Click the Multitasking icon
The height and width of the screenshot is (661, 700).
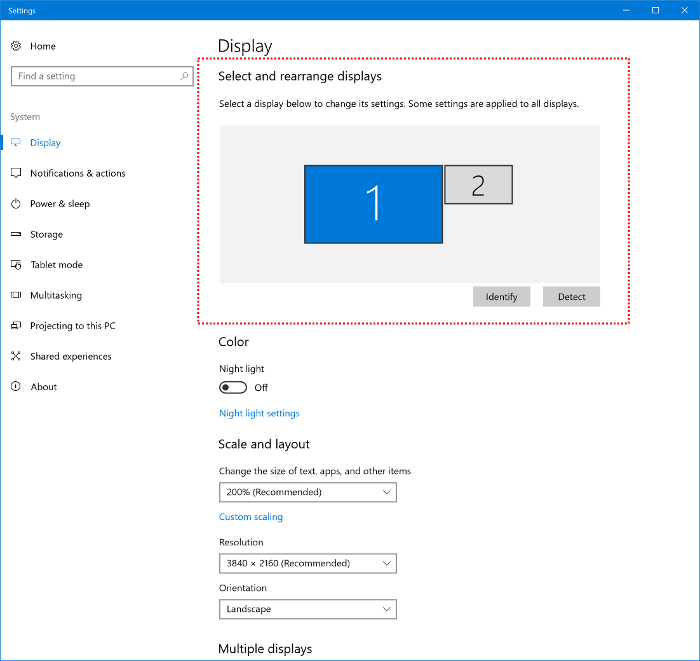[x=16, y=295]
